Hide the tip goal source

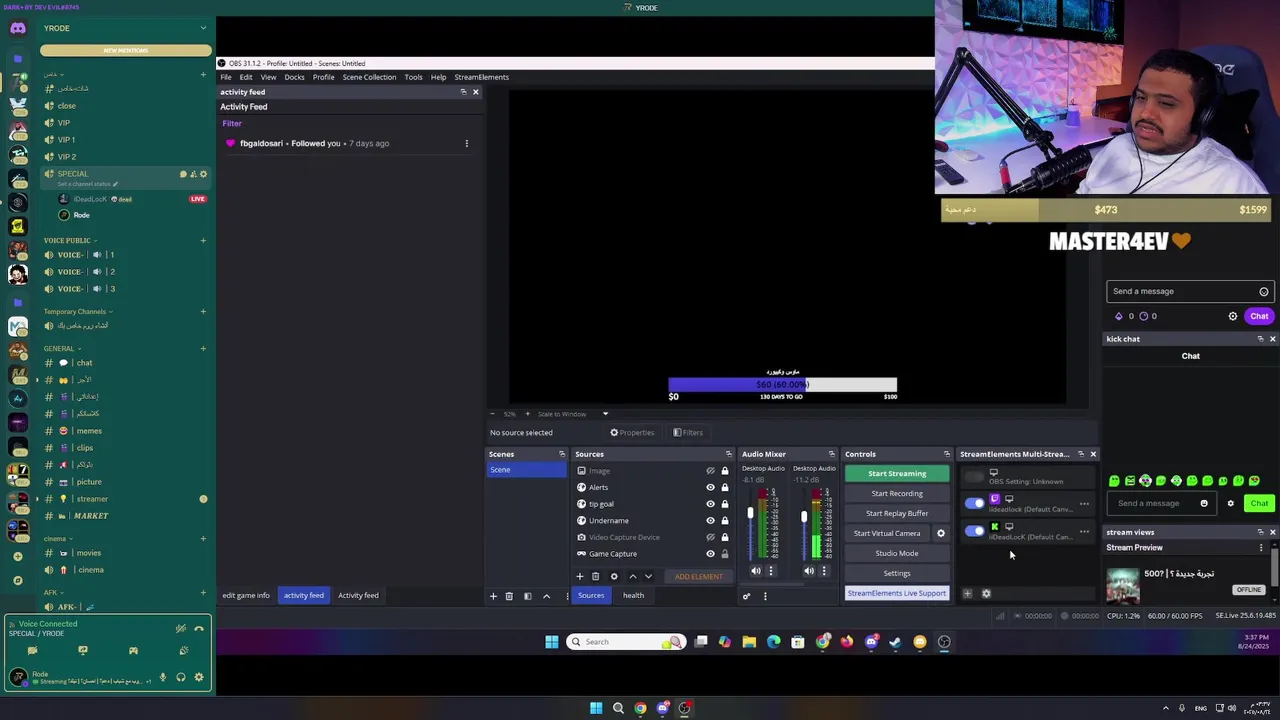[711, 504]
